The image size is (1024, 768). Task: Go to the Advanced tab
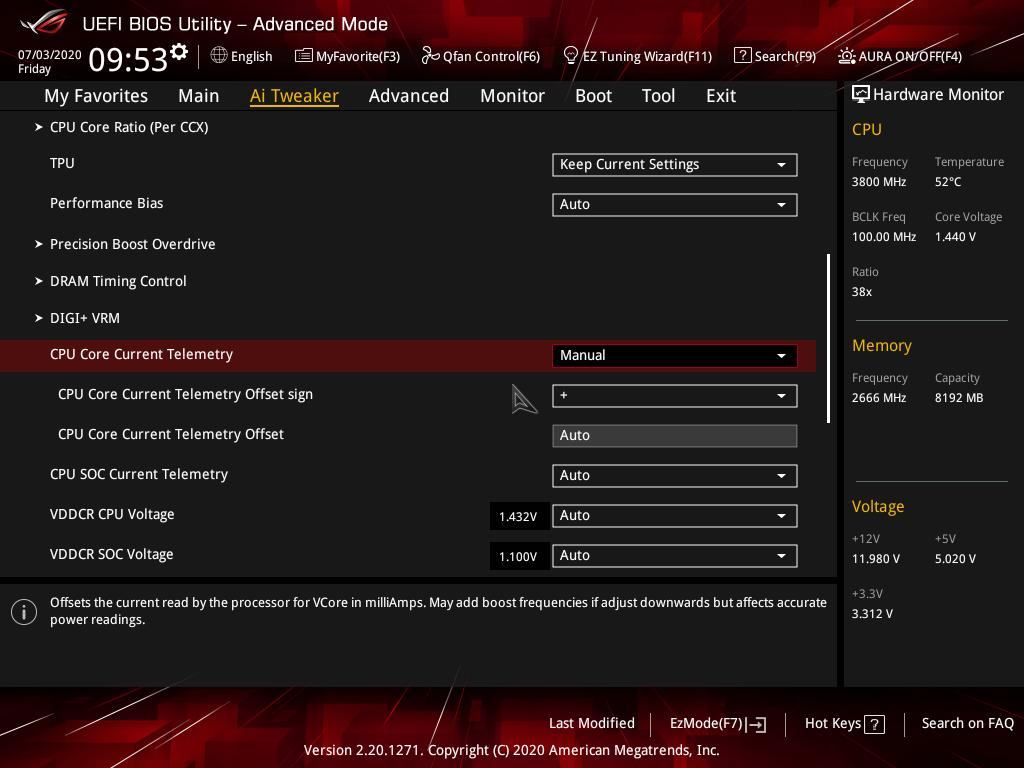(x=409, y=95)
